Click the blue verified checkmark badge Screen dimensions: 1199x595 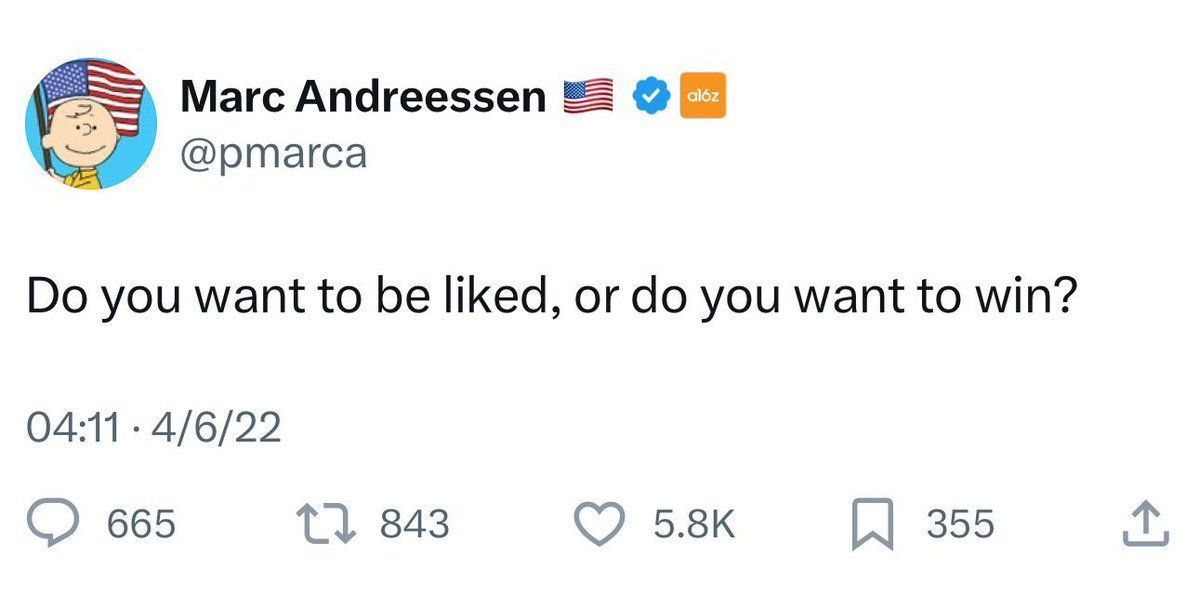pos(651,94)
